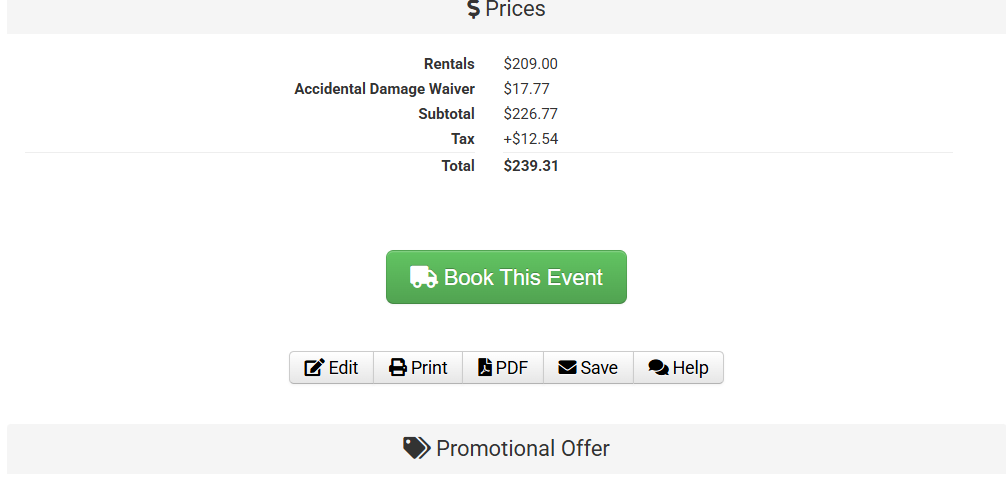Click the +$12.54 tax amount
The height and width of the screenshot is (492, 1006).
(530, 139)
